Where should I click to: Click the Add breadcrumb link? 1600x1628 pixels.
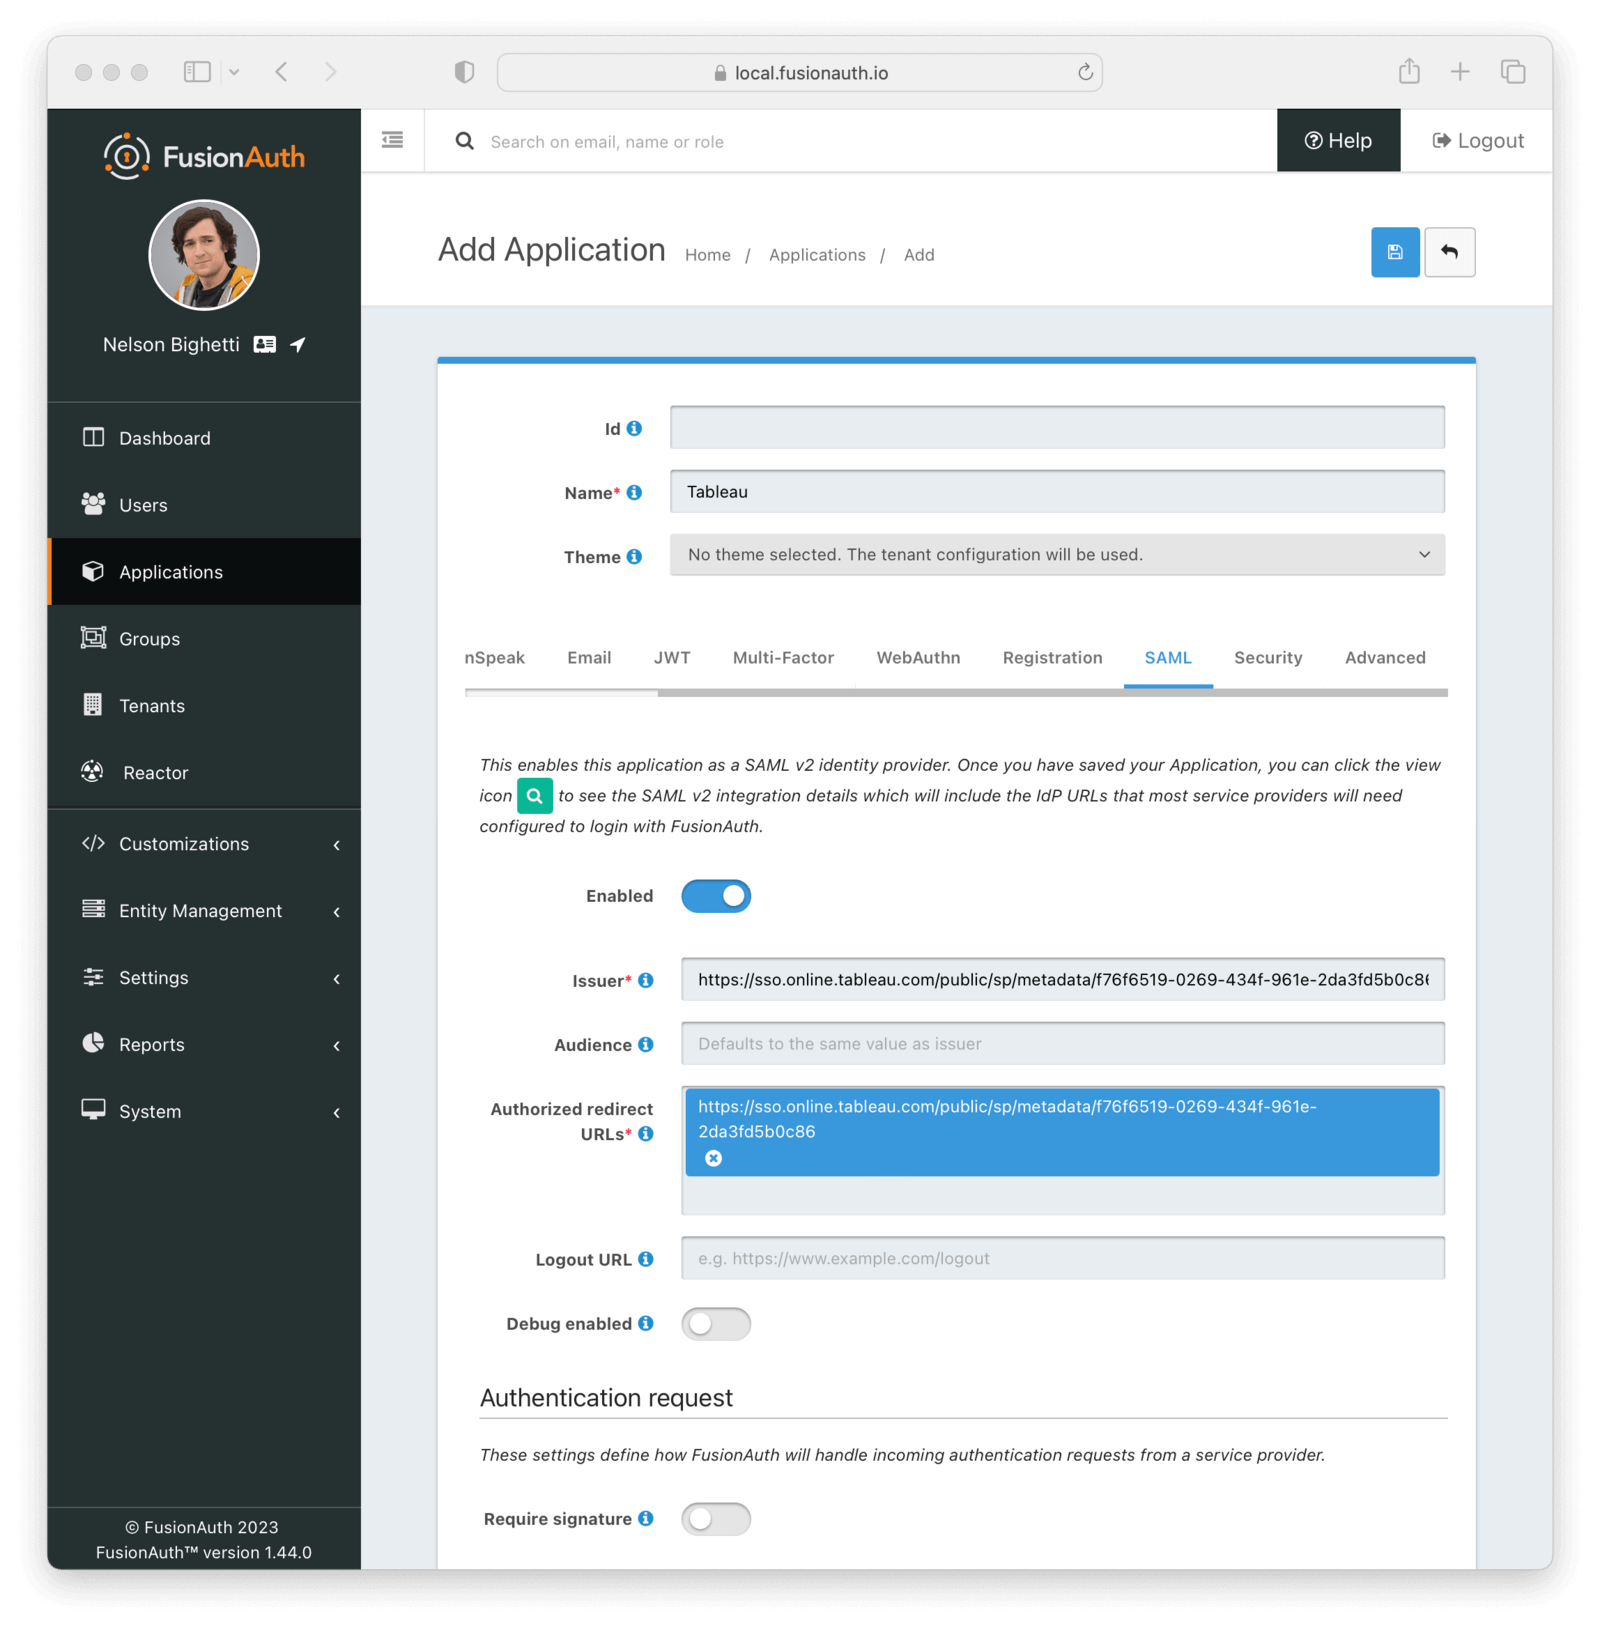pos(919,255)
